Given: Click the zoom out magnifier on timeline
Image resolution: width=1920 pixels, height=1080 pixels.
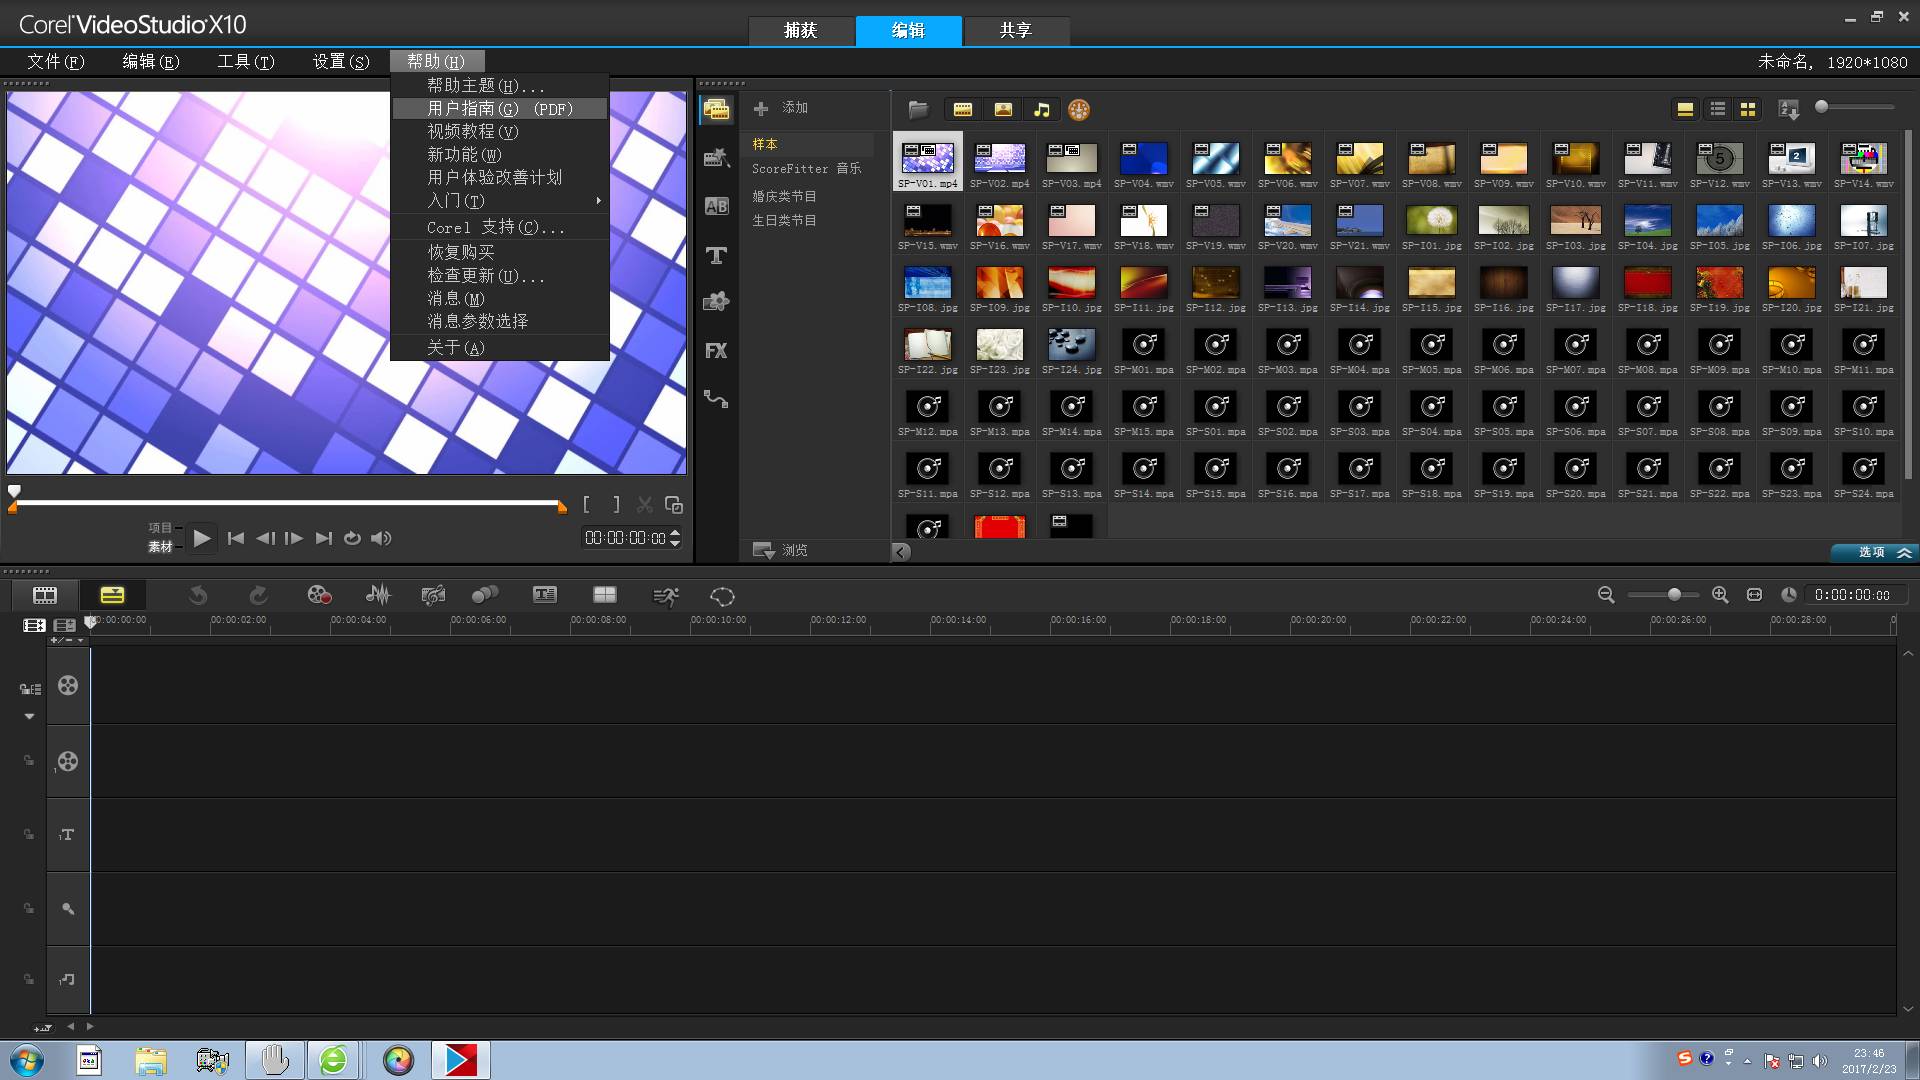Looking at the screenshot, I should (1606, 595).
